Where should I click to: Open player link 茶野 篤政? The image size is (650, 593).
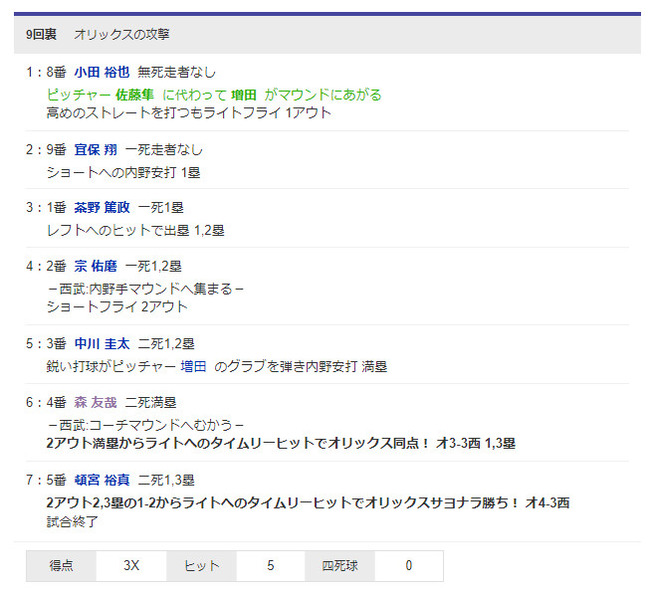point(102,207)
